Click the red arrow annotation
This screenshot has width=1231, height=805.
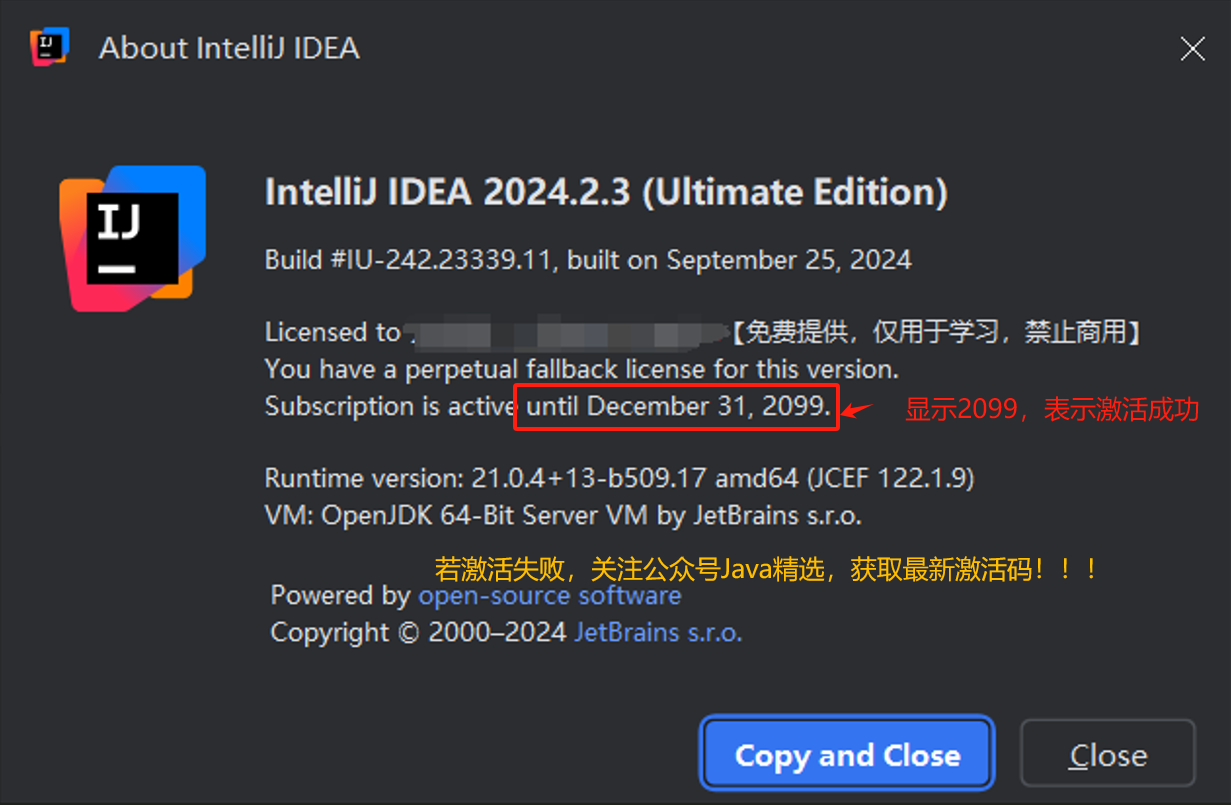coord(857,409)
